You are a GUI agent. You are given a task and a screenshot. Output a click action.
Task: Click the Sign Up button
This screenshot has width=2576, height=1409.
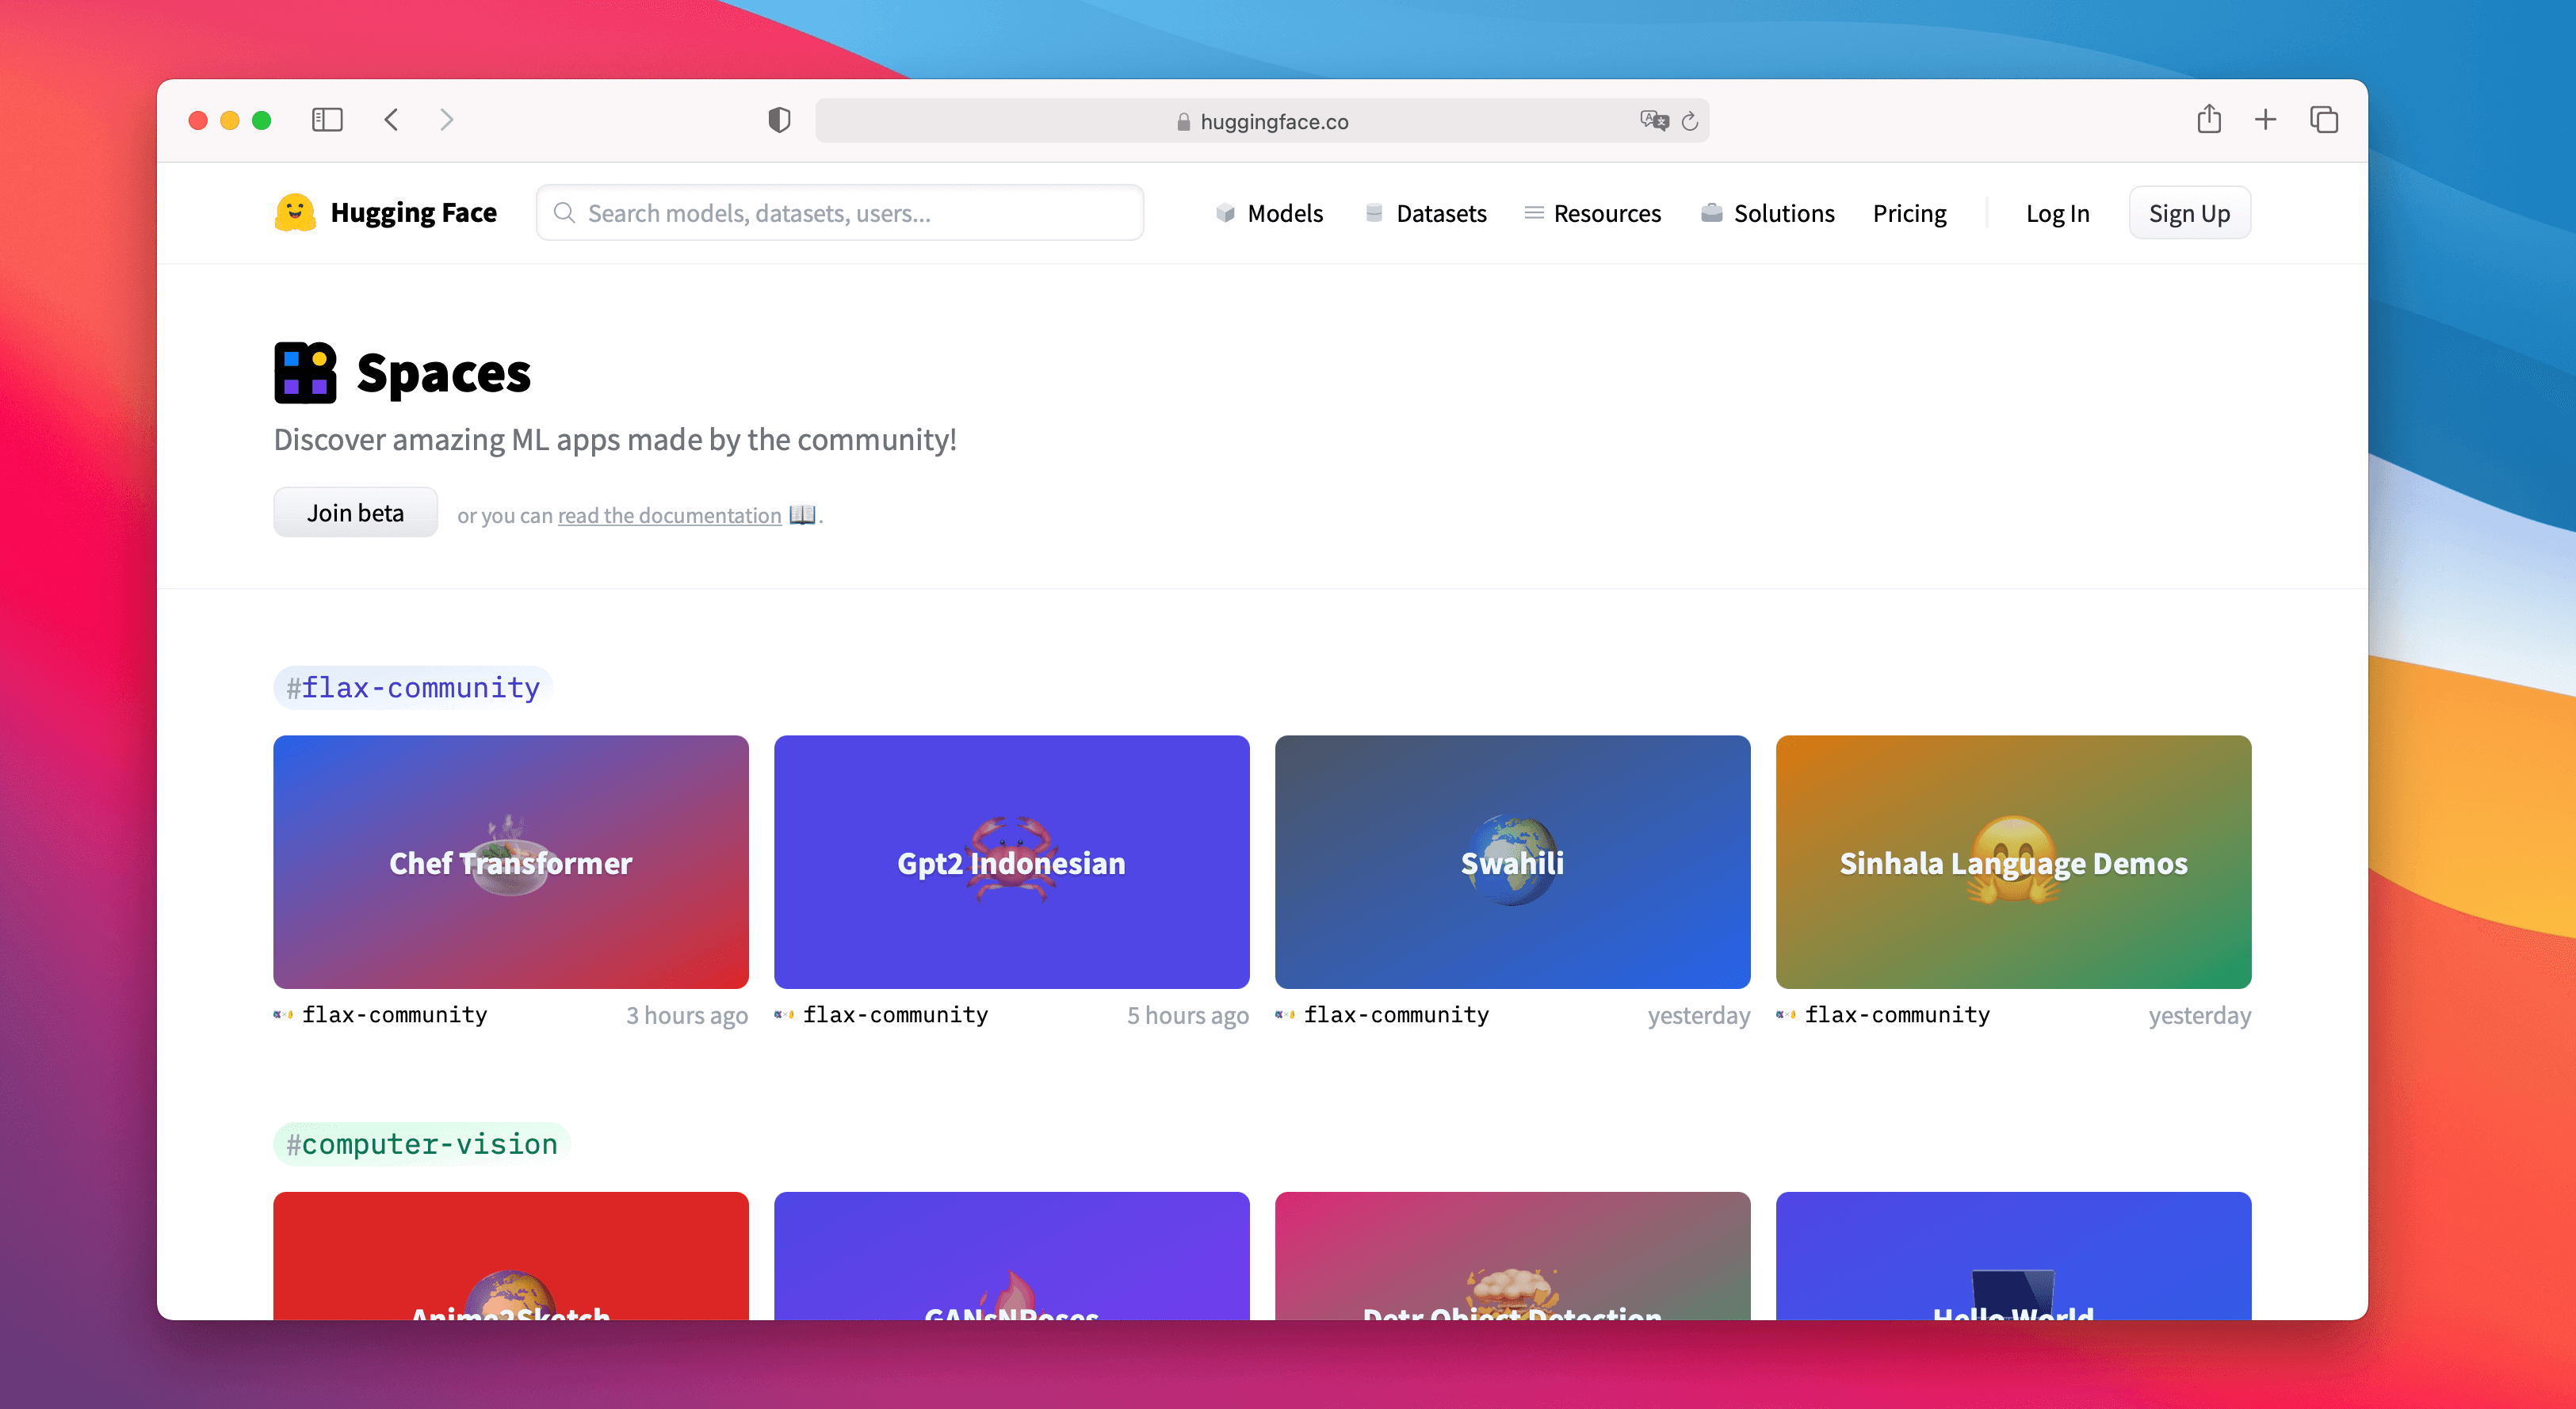tap(2188, 213)
